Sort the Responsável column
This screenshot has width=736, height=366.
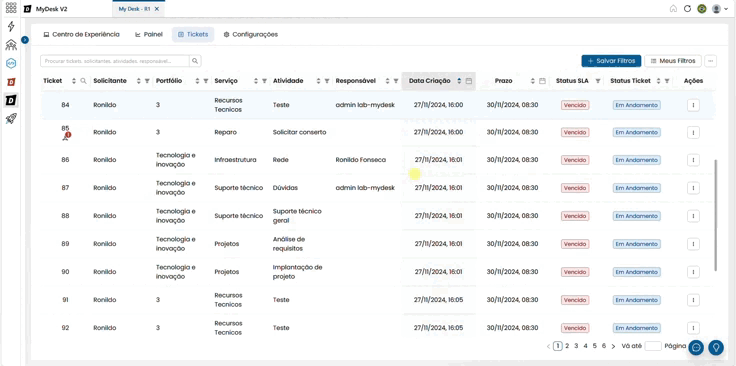(x=388, y=81)
